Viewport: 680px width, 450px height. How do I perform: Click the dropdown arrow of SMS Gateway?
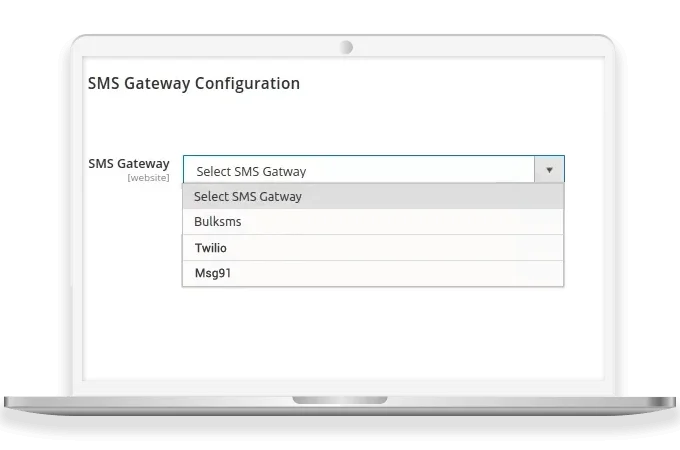coord(549,170)
